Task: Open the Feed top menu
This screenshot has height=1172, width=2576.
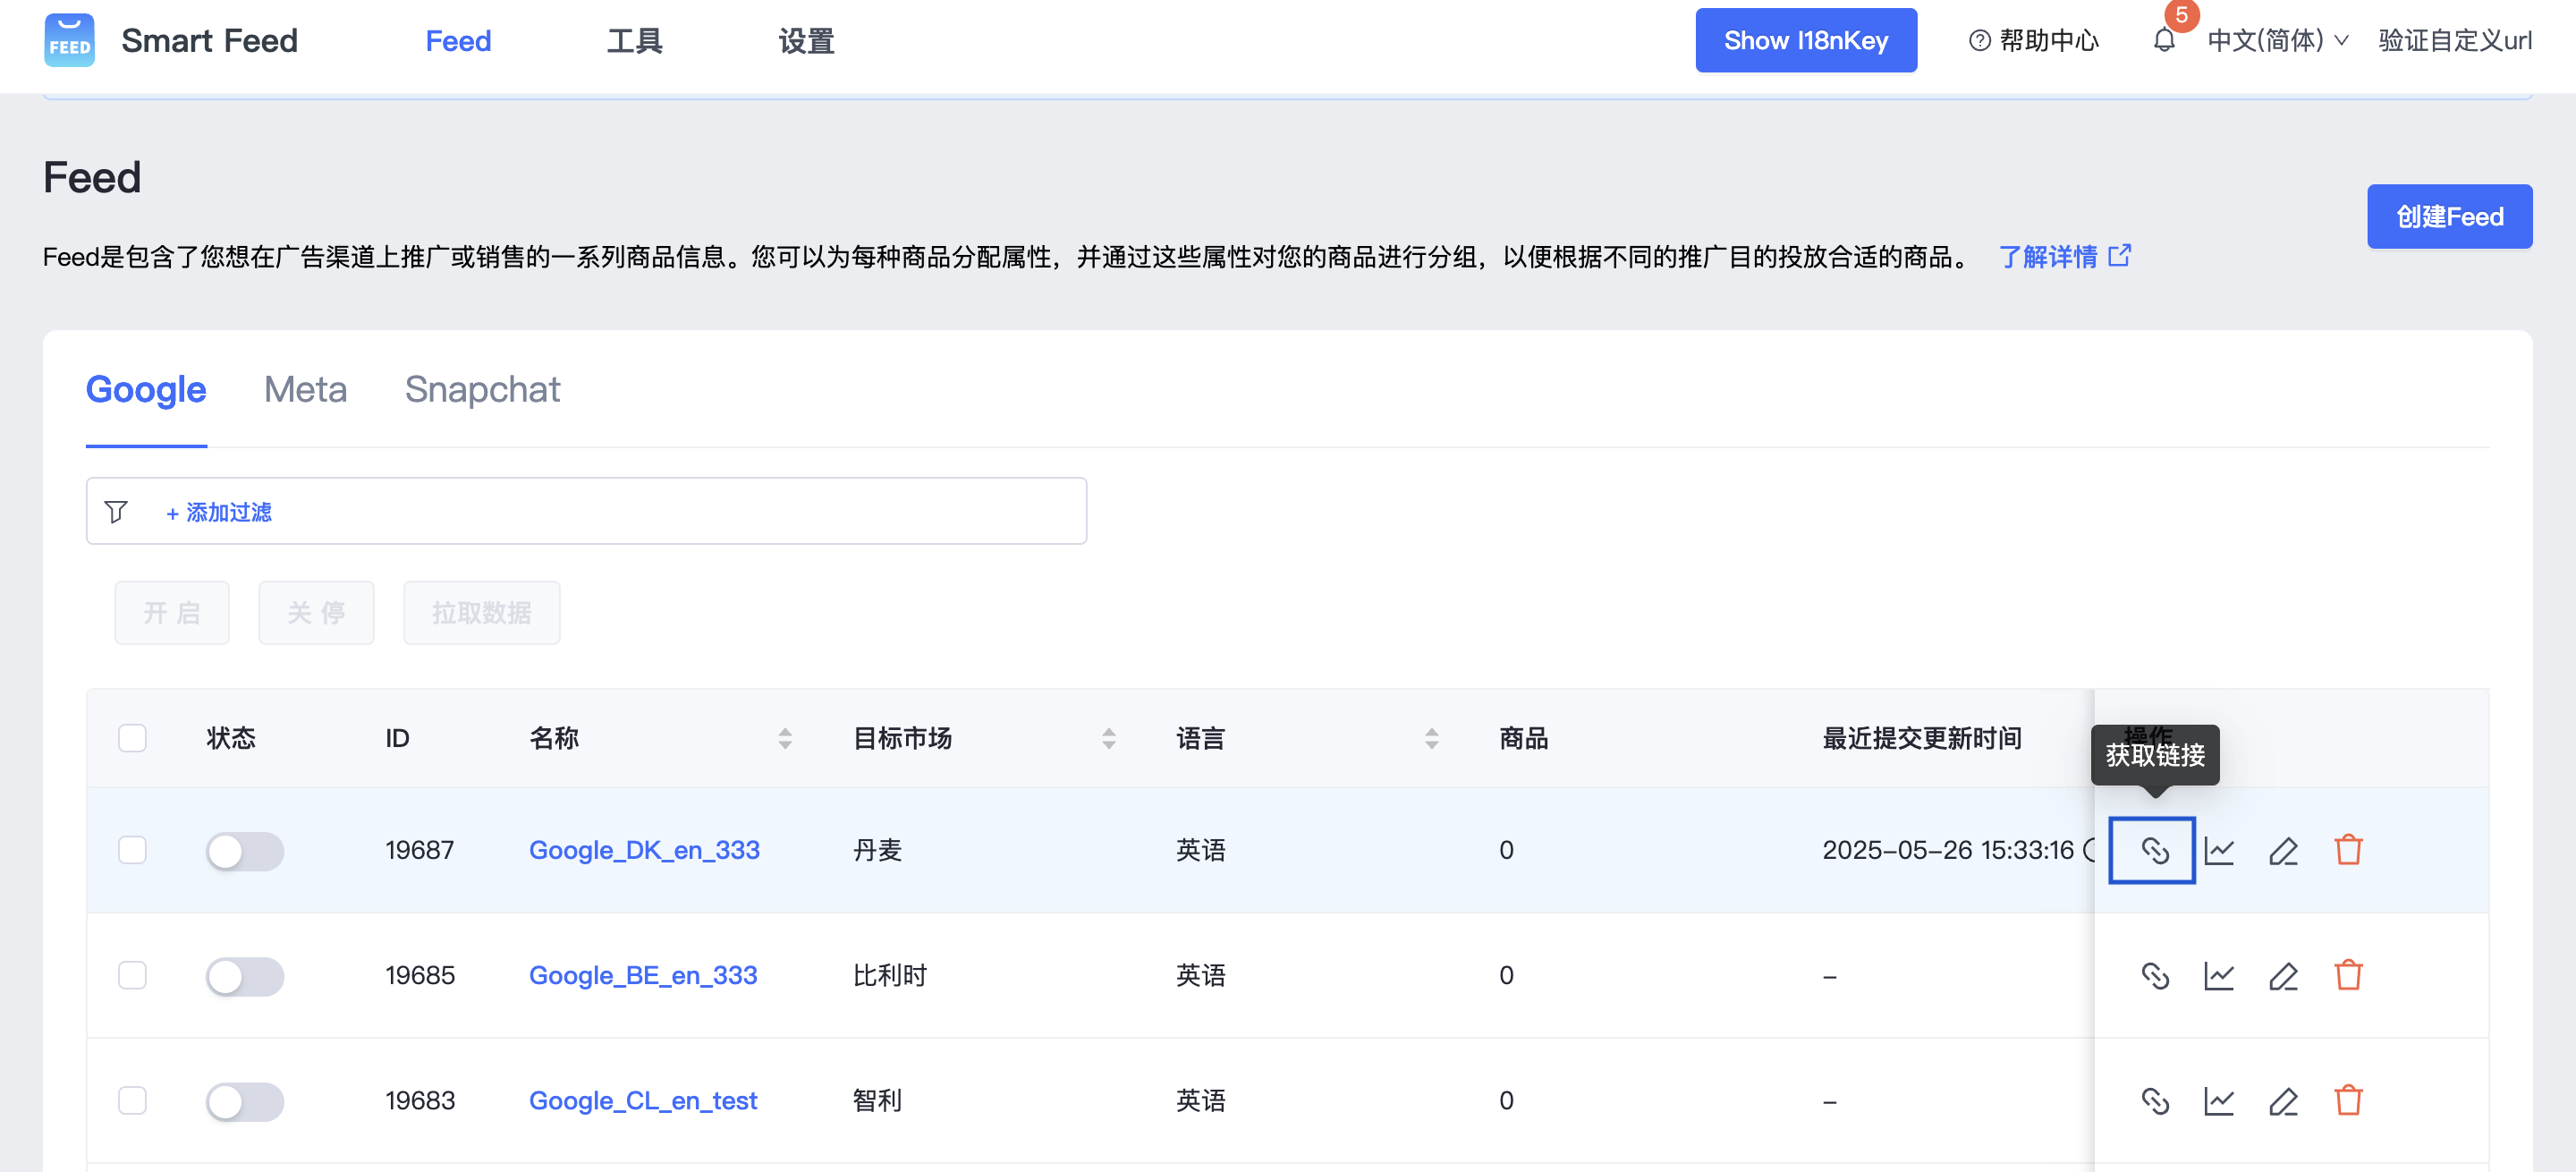Action: [x=458, y=41]
